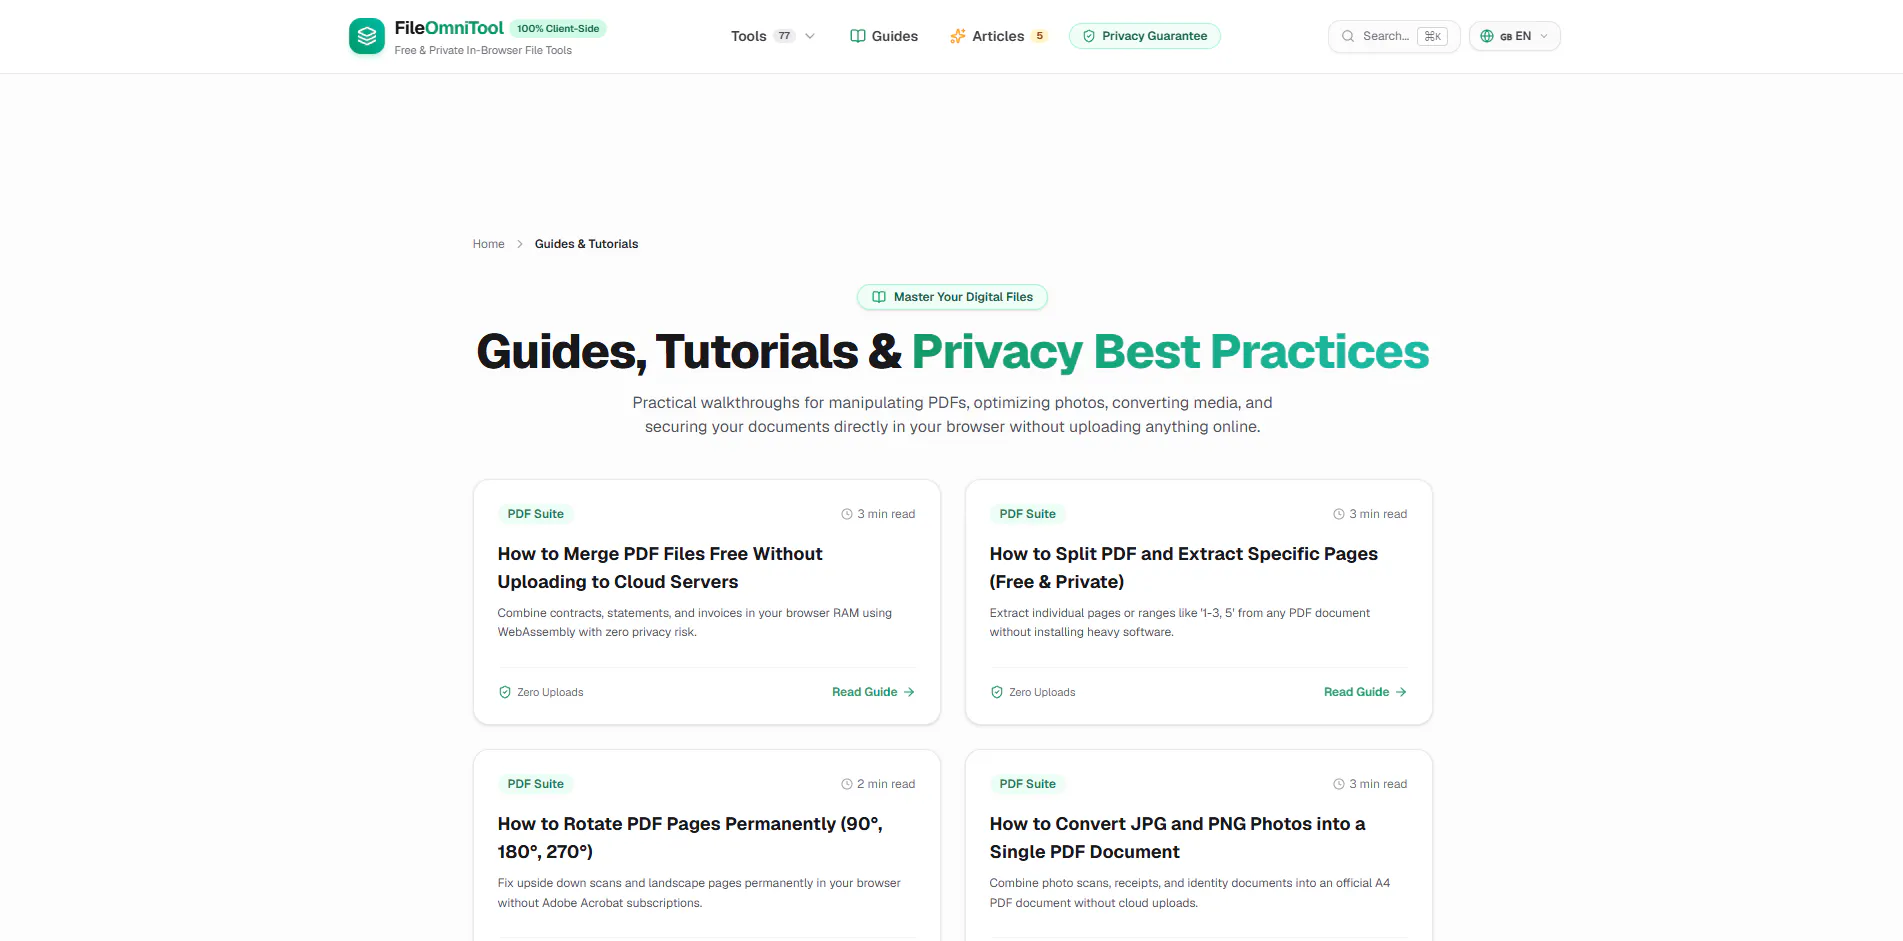Click the arrow beside Read Guide on Merge card
The width and height of the screenshot is (1903, 941).
[909, 692]
